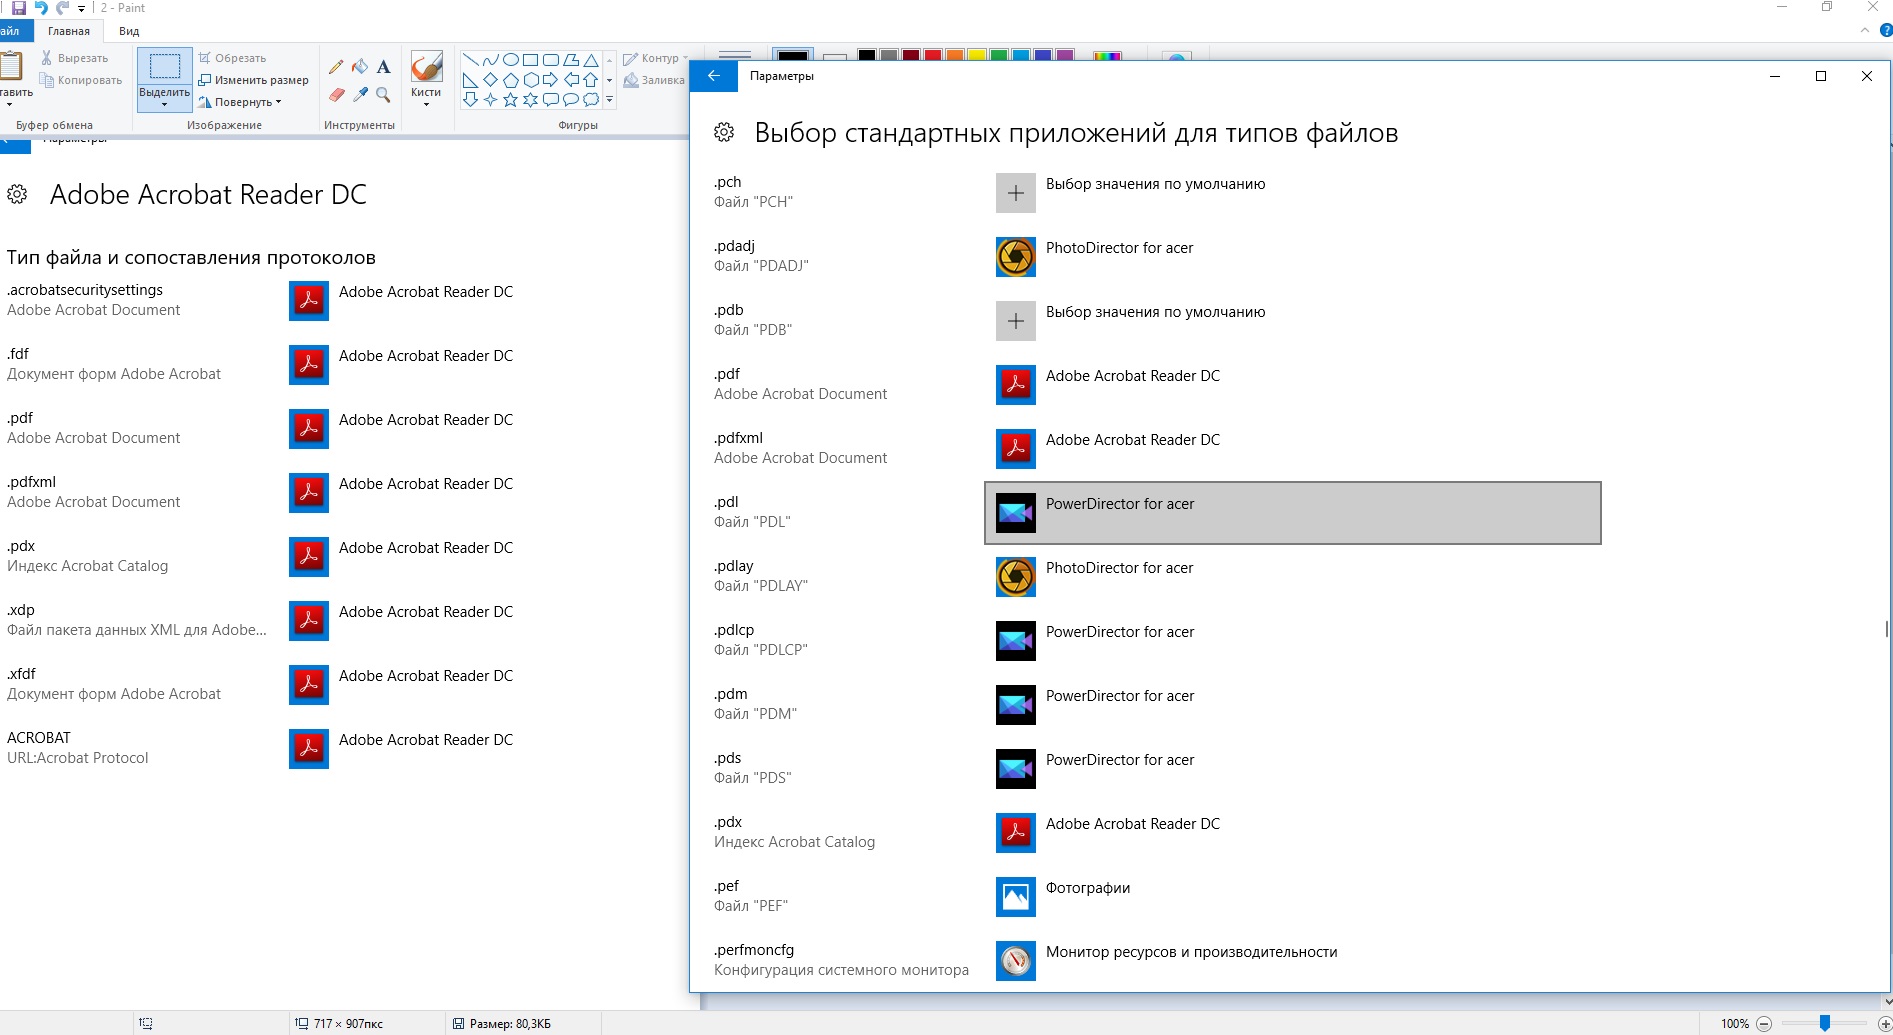Switch to the Вид ribbon tab

pyautogui.click(x=129, y=31)
